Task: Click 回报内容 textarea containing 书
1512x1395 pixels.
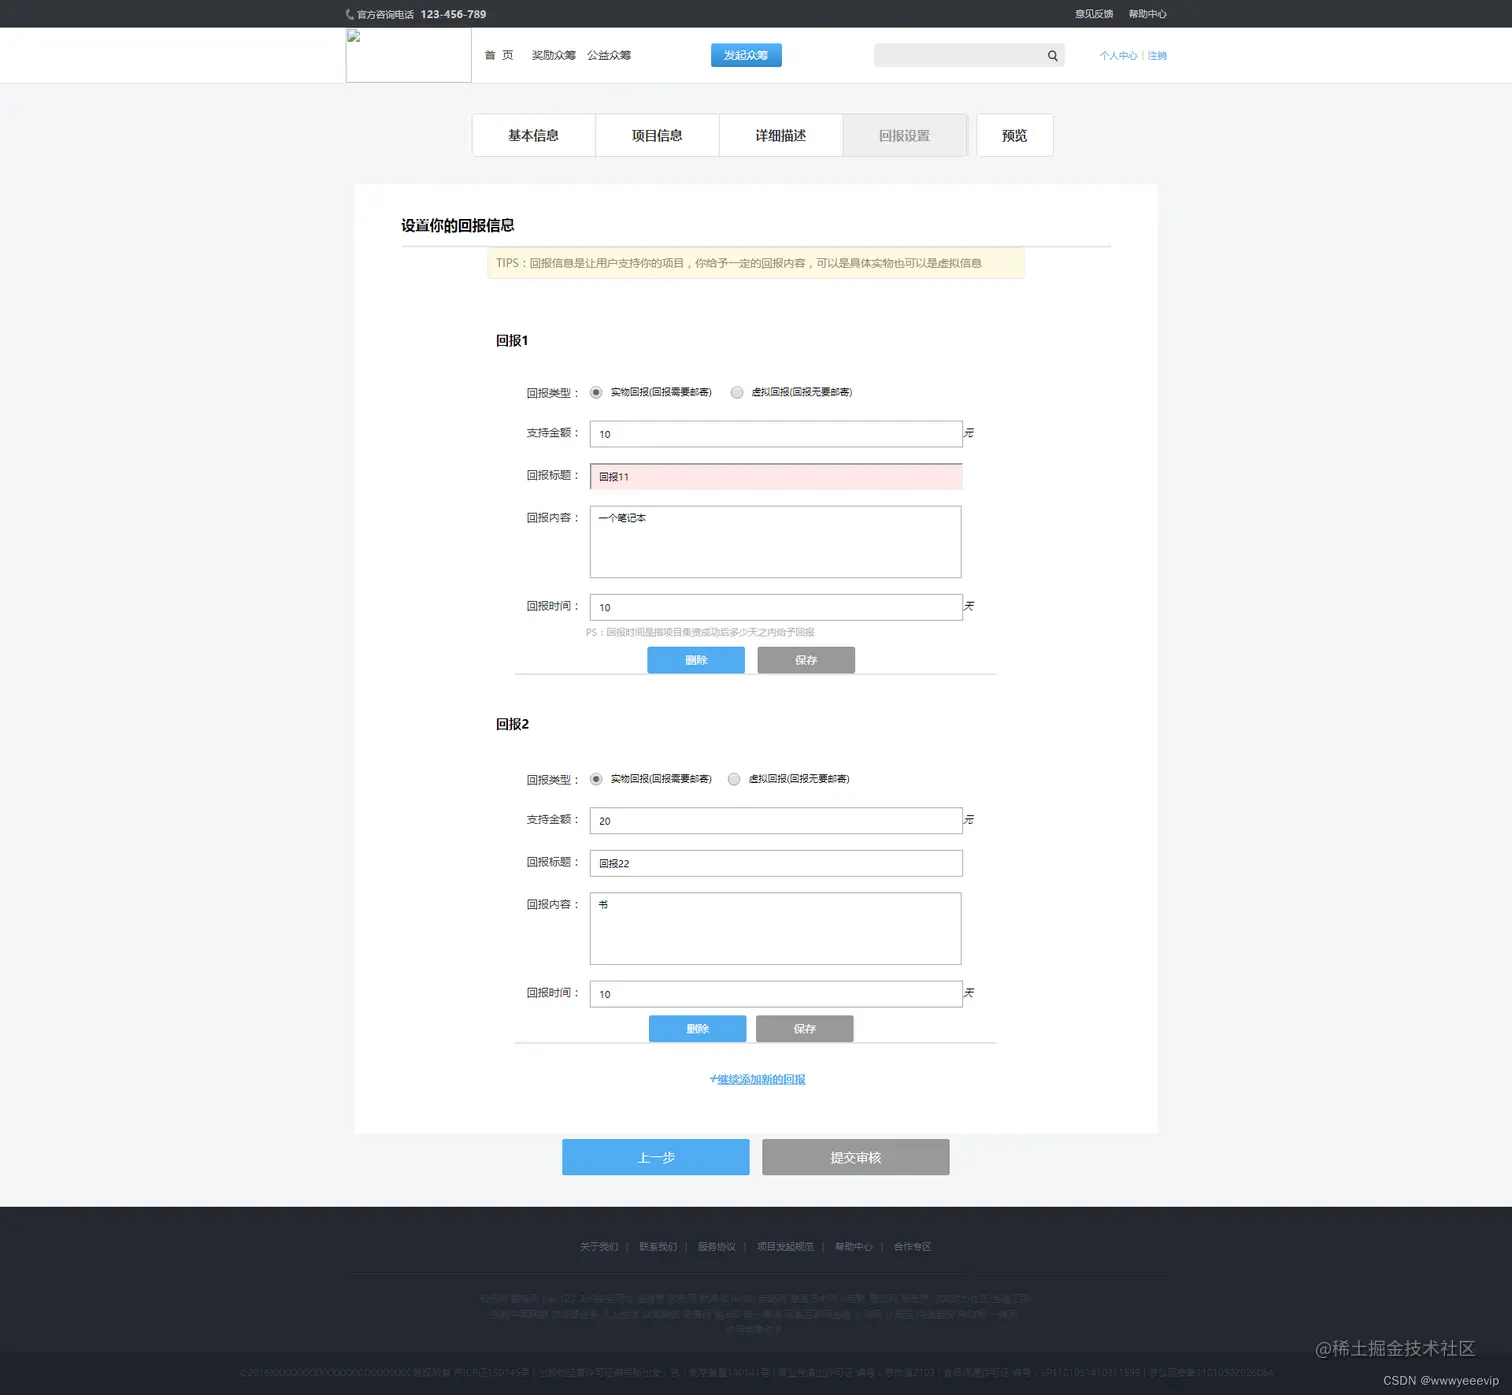Action: coord(776,929)
